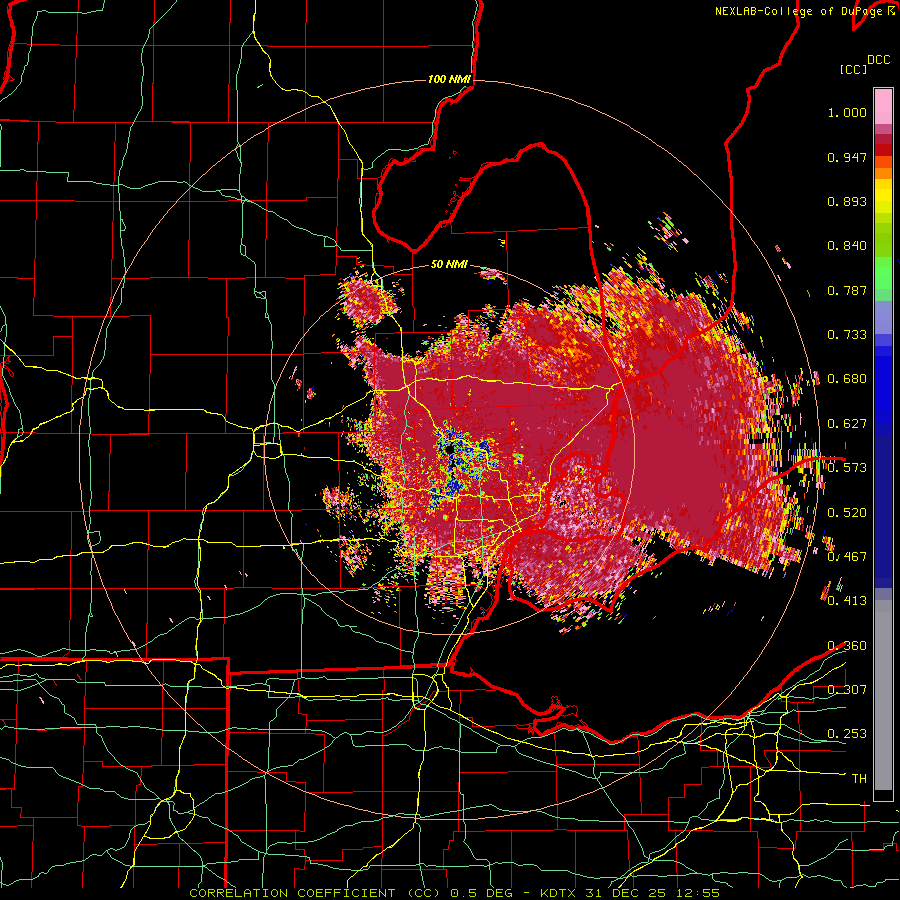The height and width of the screenshot is (900, 900).
Task: Click the 0.307 color scale value
Action: (x=847, y=690)
